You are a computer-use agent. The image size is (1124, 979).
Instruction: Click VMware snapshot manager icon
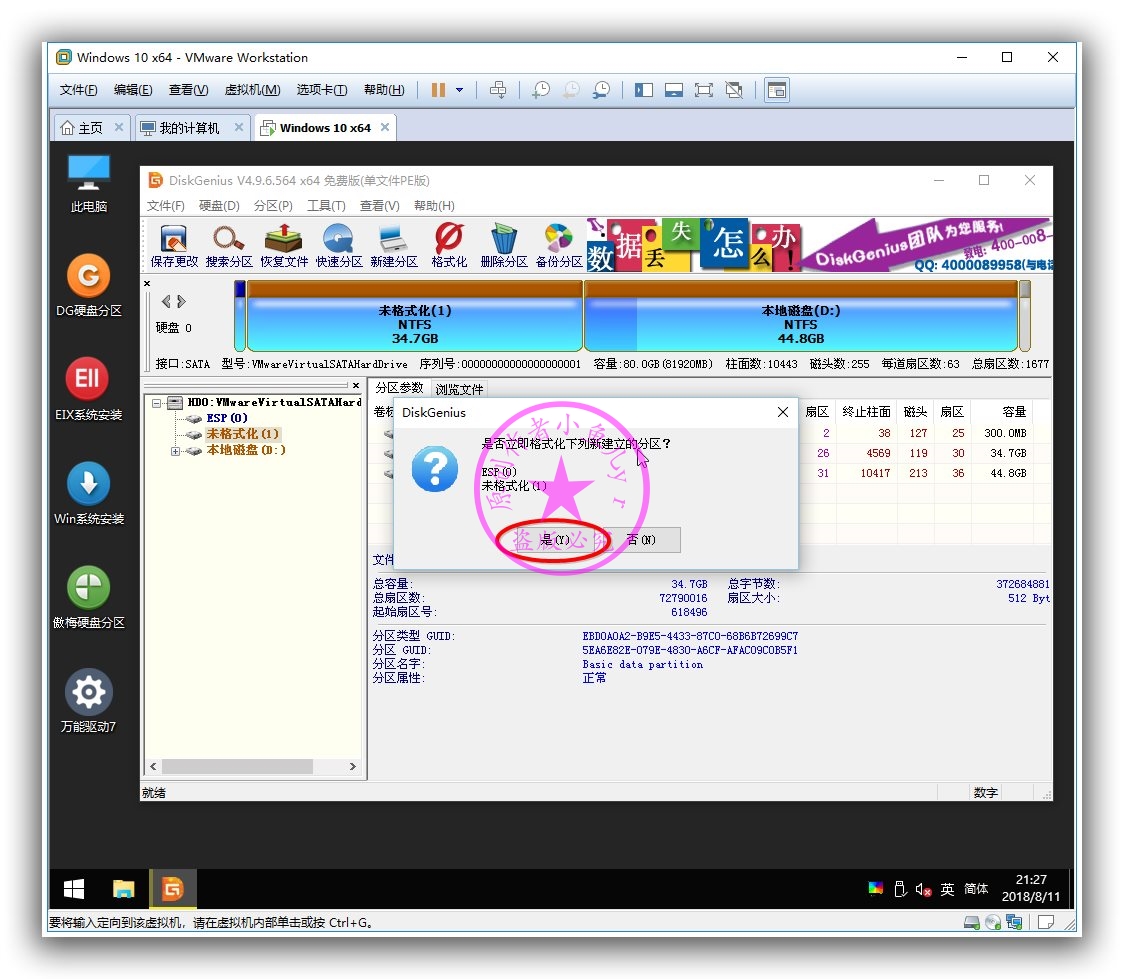tap(601, 90)
